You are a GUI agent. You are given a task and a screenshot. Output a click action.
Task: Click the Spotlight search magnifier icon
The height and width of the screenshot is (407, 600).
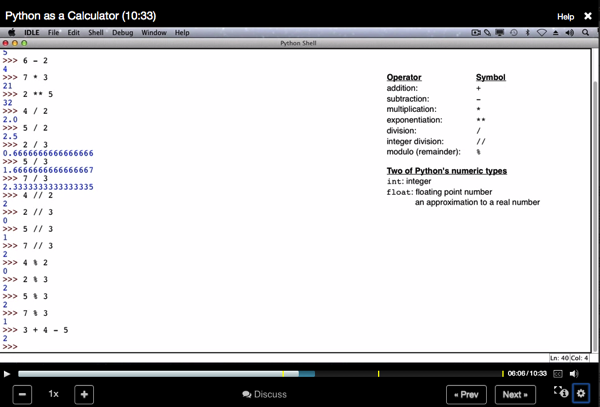click(585, 33)
